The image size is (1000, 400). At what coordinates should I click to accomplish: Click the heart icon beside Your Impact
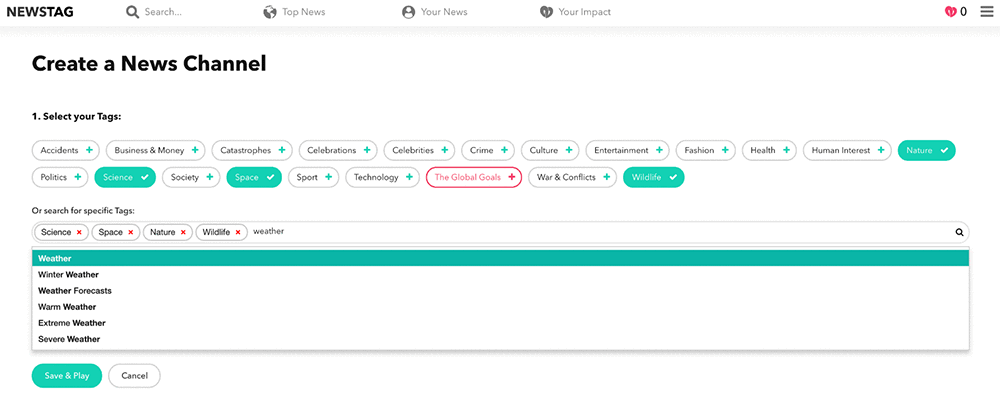[546, 12]
